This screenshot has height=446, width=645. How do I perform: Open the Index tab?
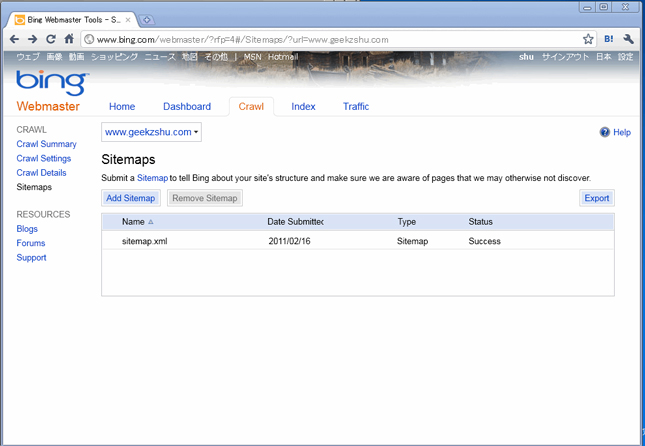[x=303, y=107]
